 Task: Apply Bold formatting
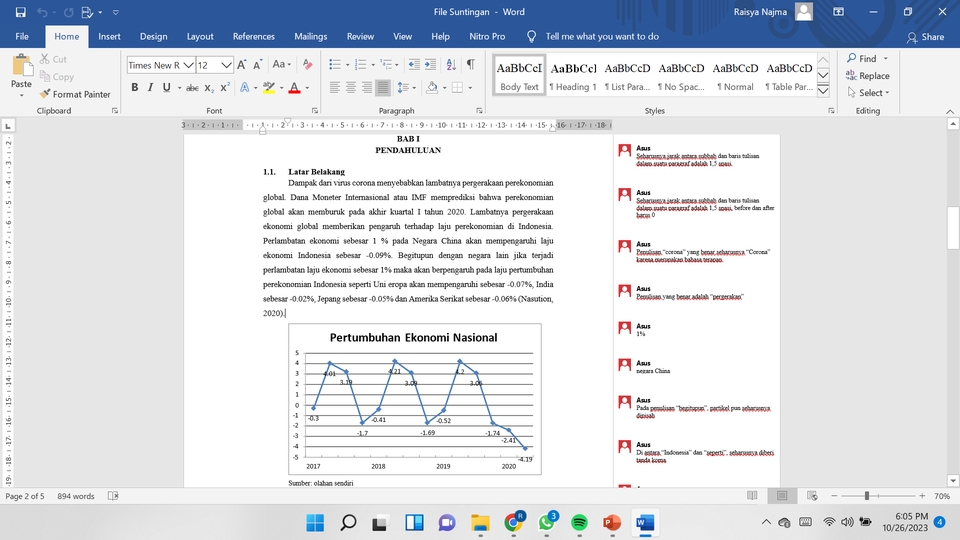(135, 88)
